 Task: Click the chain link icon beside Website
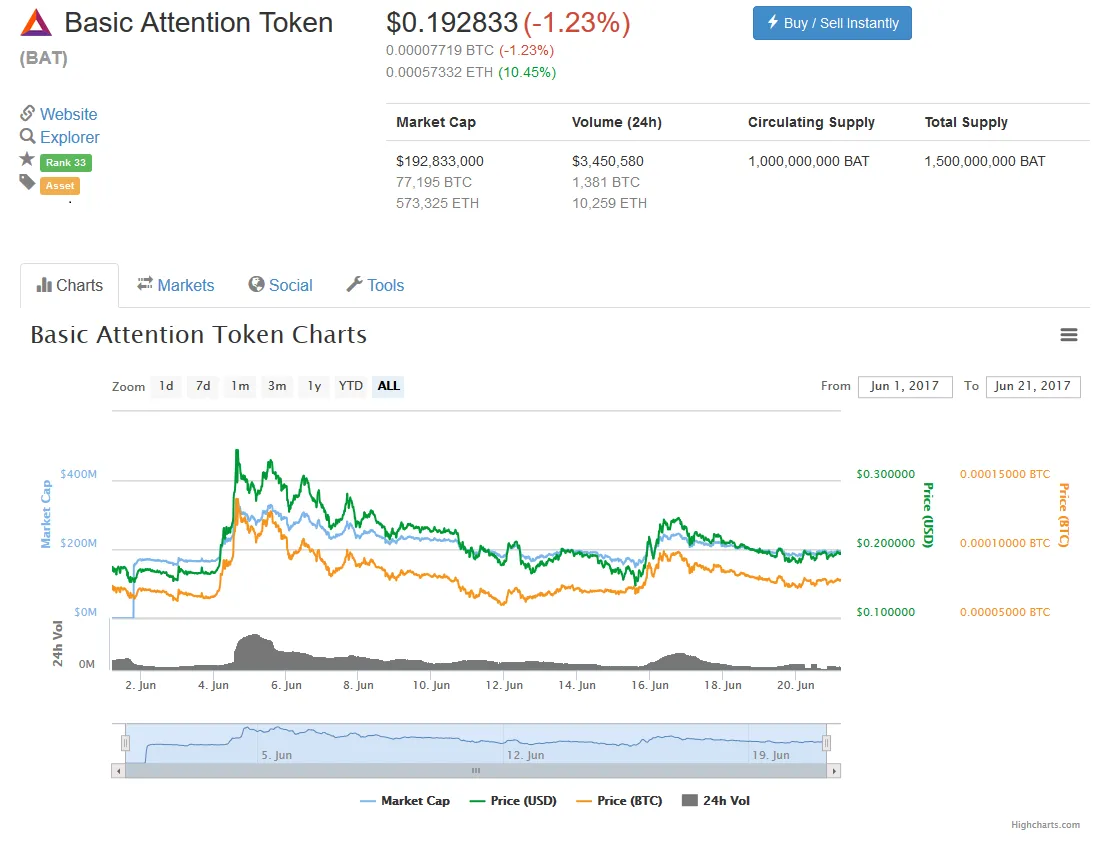point(27,113)
